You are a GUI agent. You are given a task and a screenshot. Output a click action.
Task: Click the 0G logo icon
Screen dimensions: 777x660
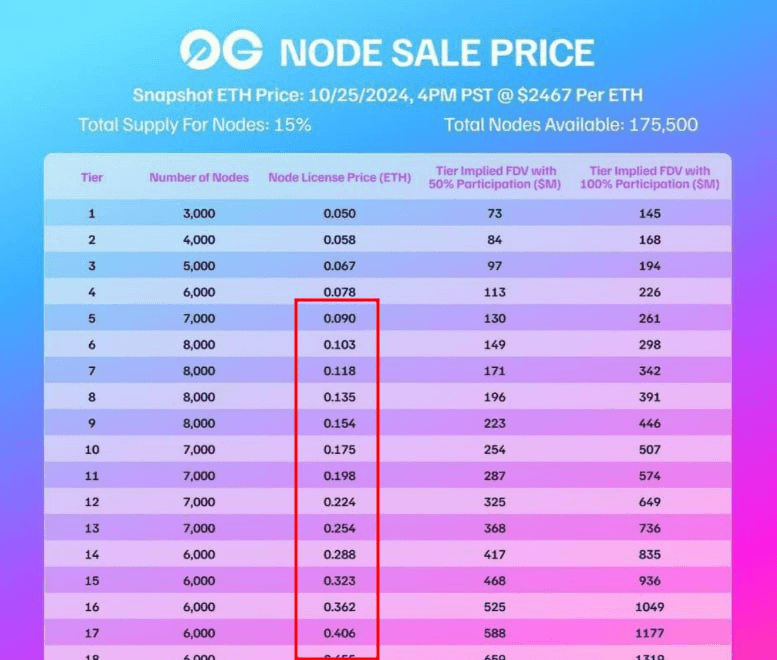(222, 50)
